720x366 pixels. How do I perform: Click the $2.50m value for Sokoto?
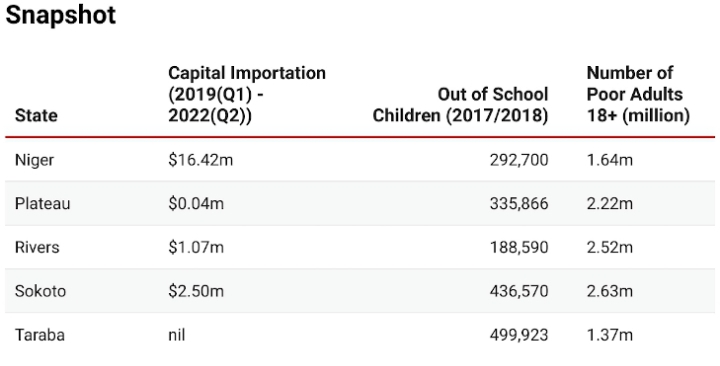click(x=196, y=291)
